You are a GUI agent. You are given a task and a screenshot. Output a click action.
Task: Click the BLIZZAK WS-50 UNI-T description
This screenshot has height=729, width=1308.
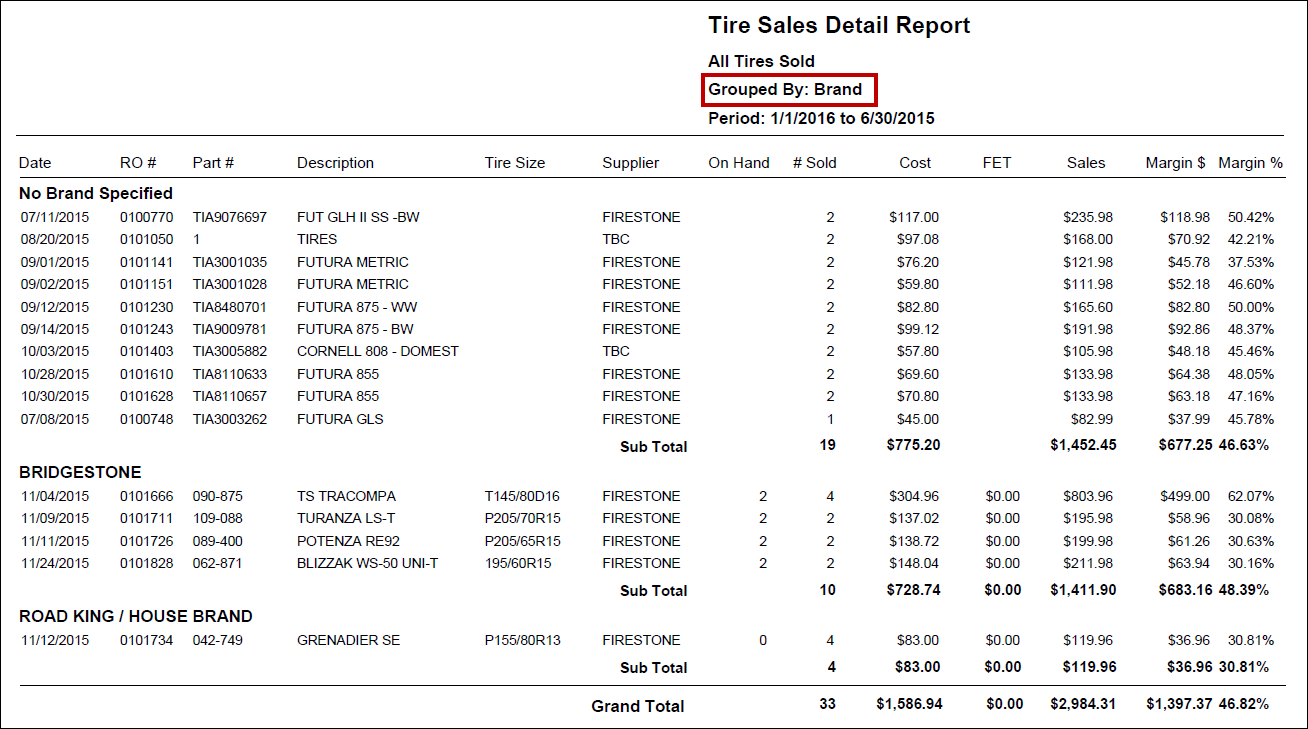click(x=368, y=563)
